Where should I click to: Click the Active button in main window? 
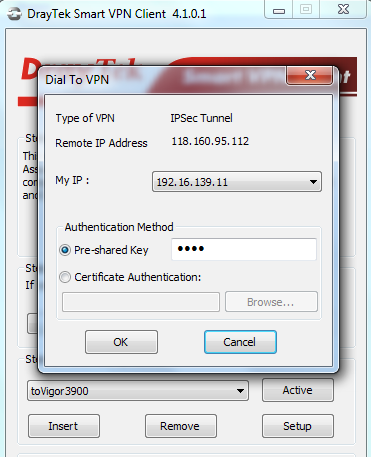[x=298, y=390]
